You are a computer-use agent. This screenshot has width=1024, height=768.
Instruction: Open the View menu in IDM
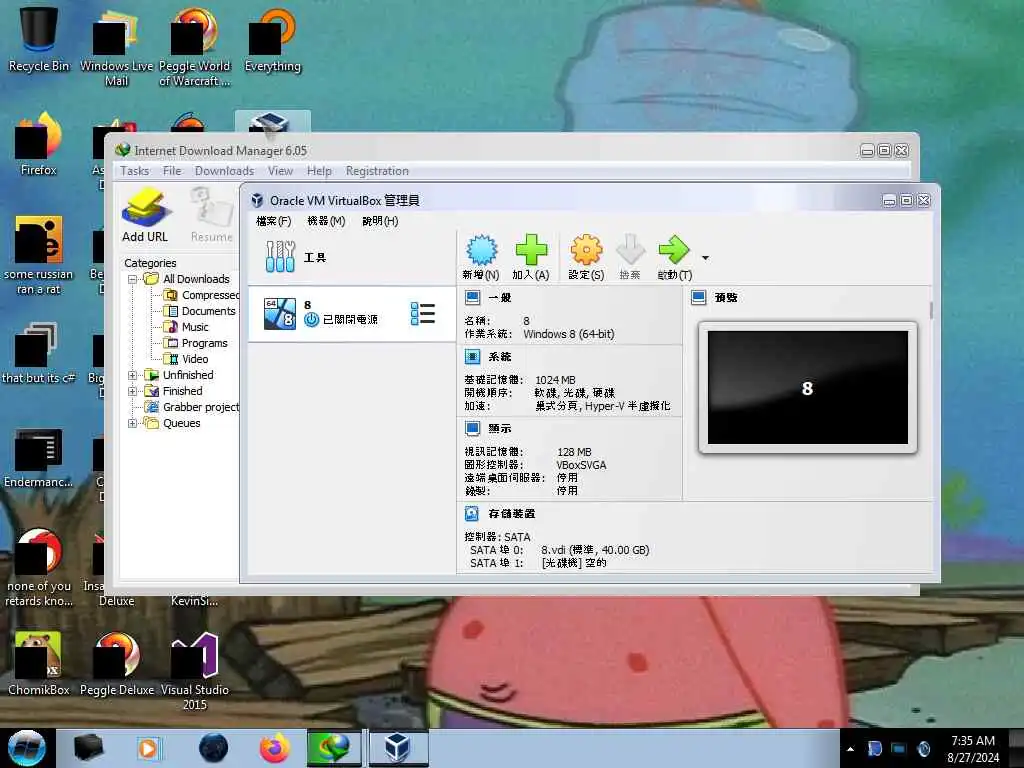click(x=280, y=170)
